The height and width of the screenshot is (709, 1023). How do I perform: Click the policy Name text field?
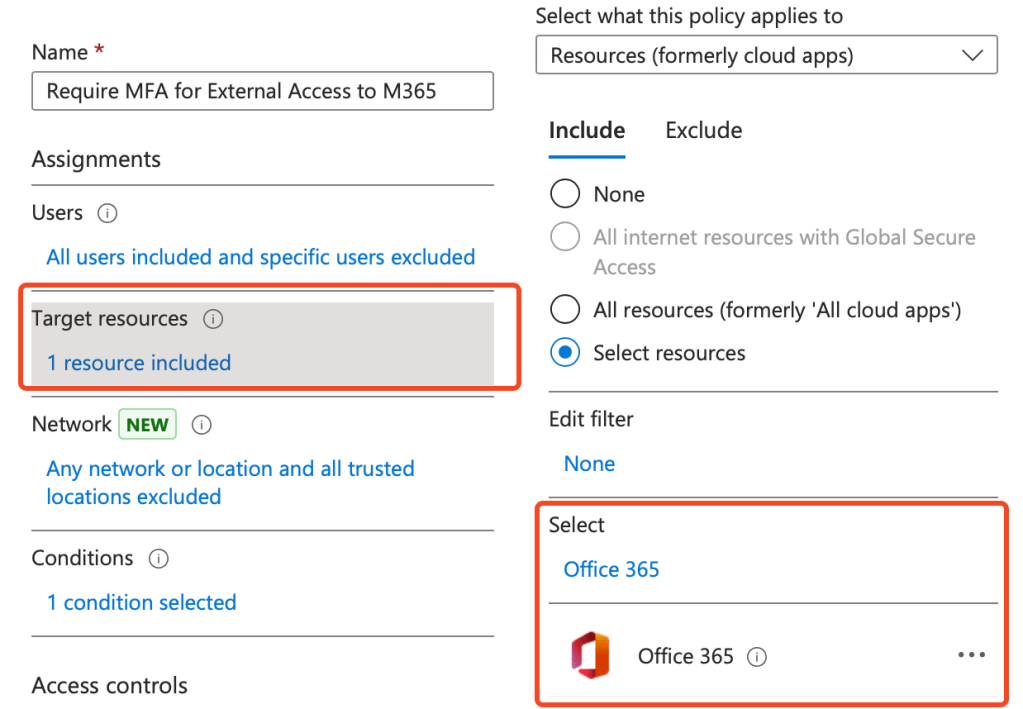262,91
